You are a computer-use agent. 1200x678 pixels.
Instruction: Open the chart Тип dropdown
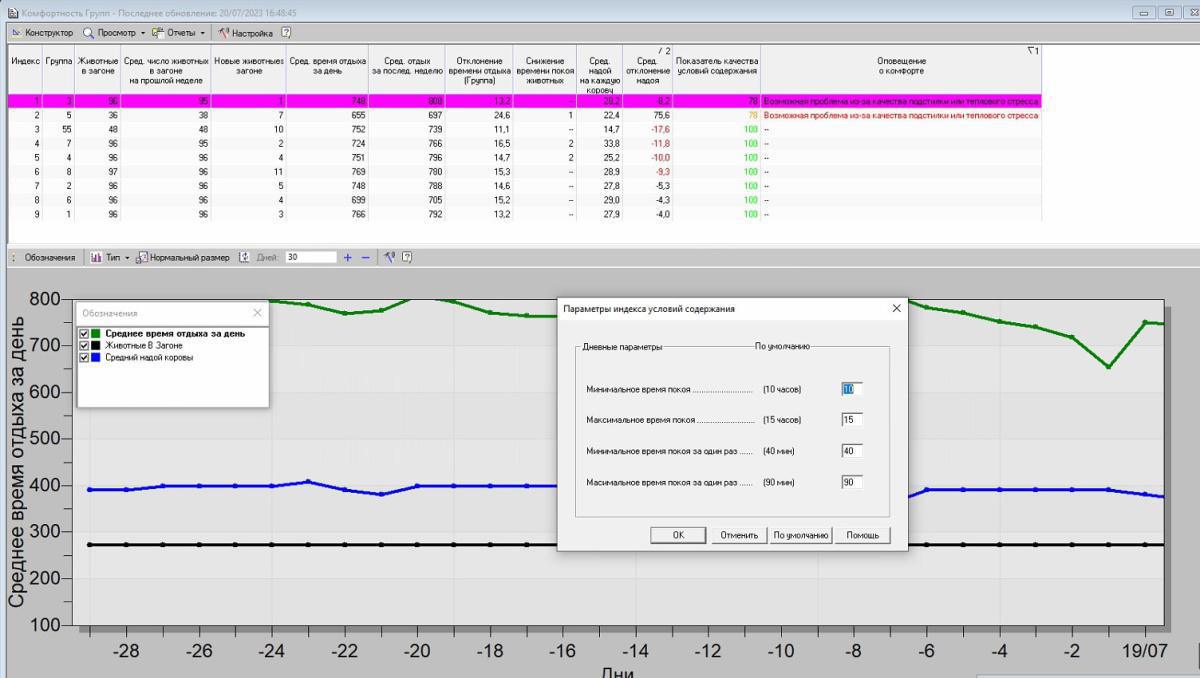click(111, 257)
